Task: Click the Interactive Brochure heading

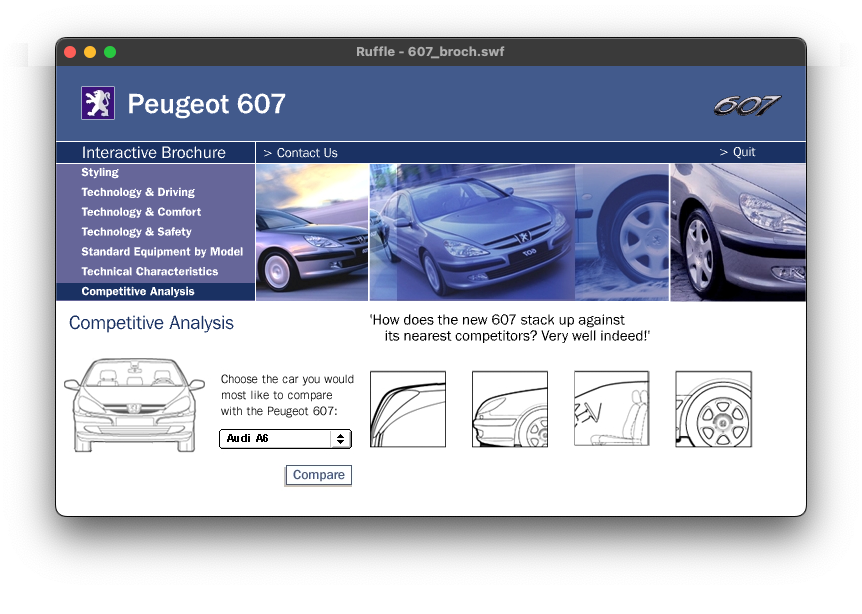Action: coord(153,152)
